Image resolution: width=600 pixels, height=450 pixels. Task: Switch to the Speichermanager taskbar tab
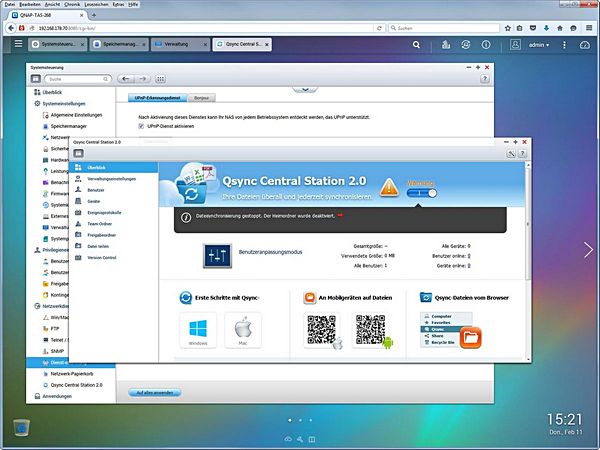point(119,44)
